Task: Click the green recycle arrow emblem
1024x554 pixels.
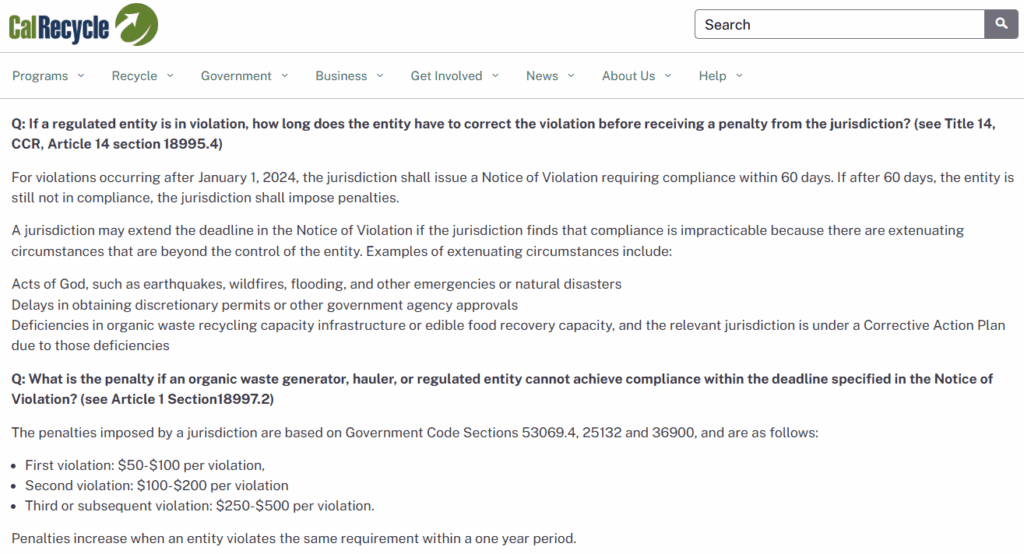Action: pyautogui.click(x=136, y=24)
